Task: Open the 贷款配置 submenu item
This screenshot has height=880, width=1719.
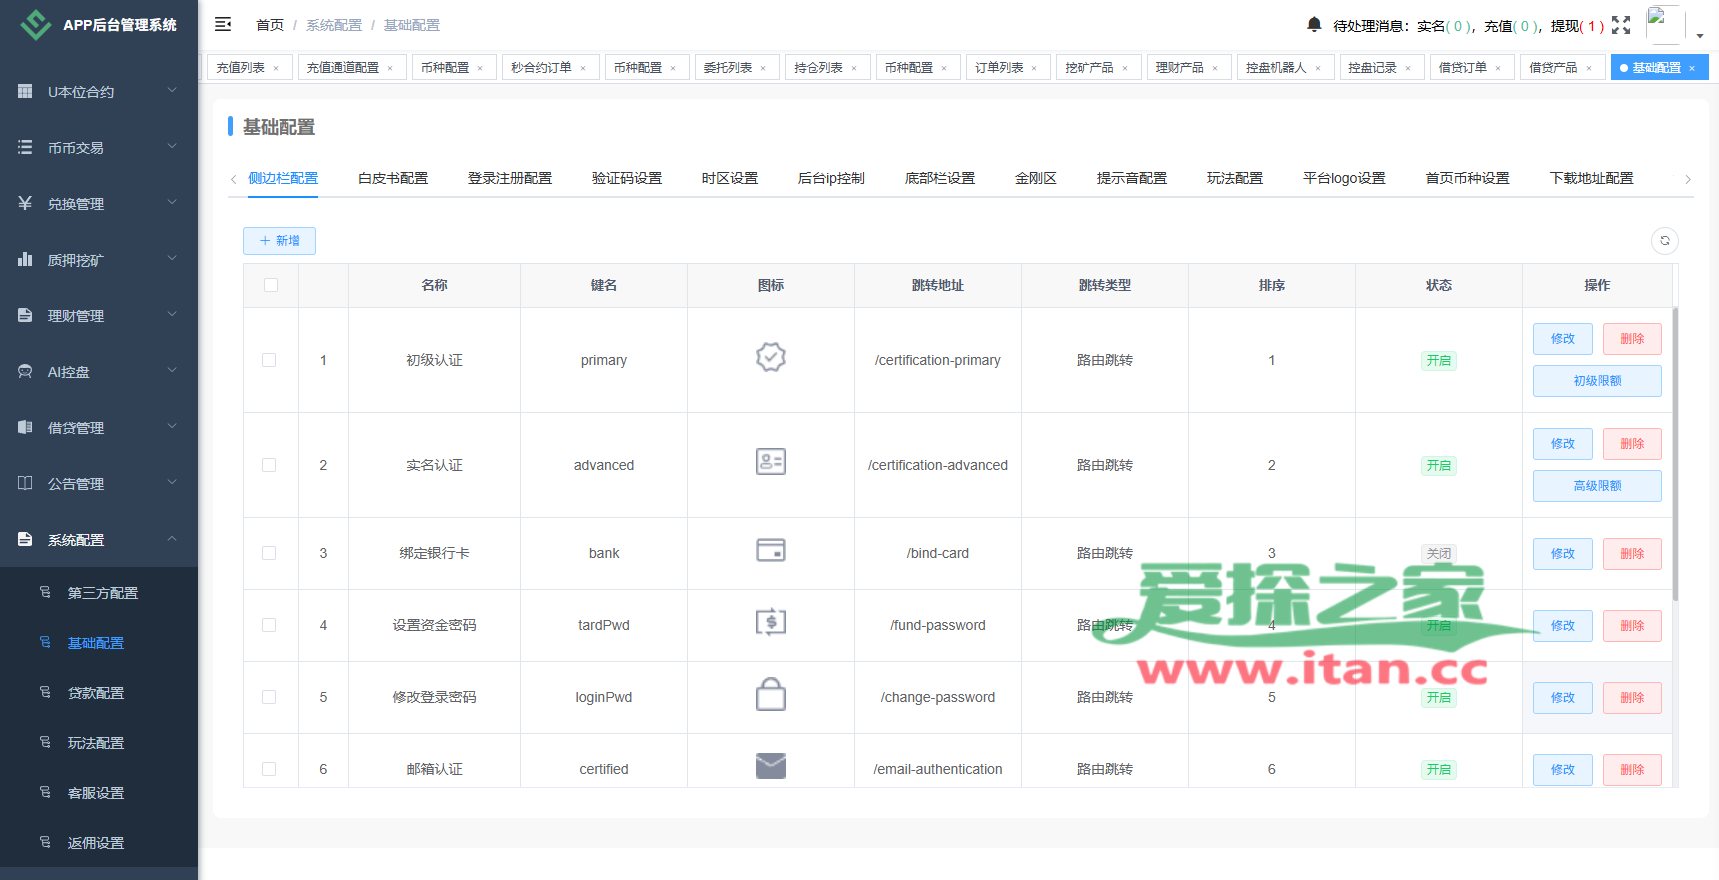Action: (96, 693)
